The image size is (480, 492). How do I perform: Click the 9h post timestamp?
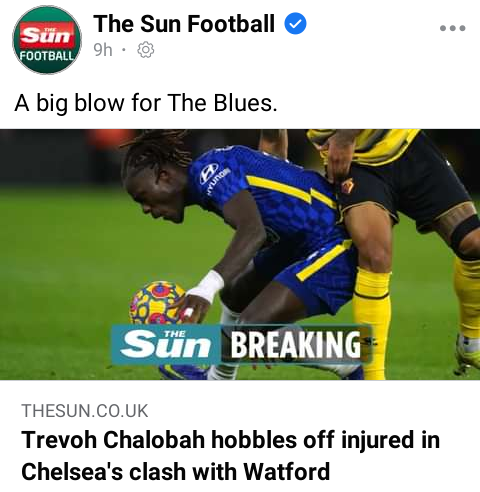(x=103, y=50)
